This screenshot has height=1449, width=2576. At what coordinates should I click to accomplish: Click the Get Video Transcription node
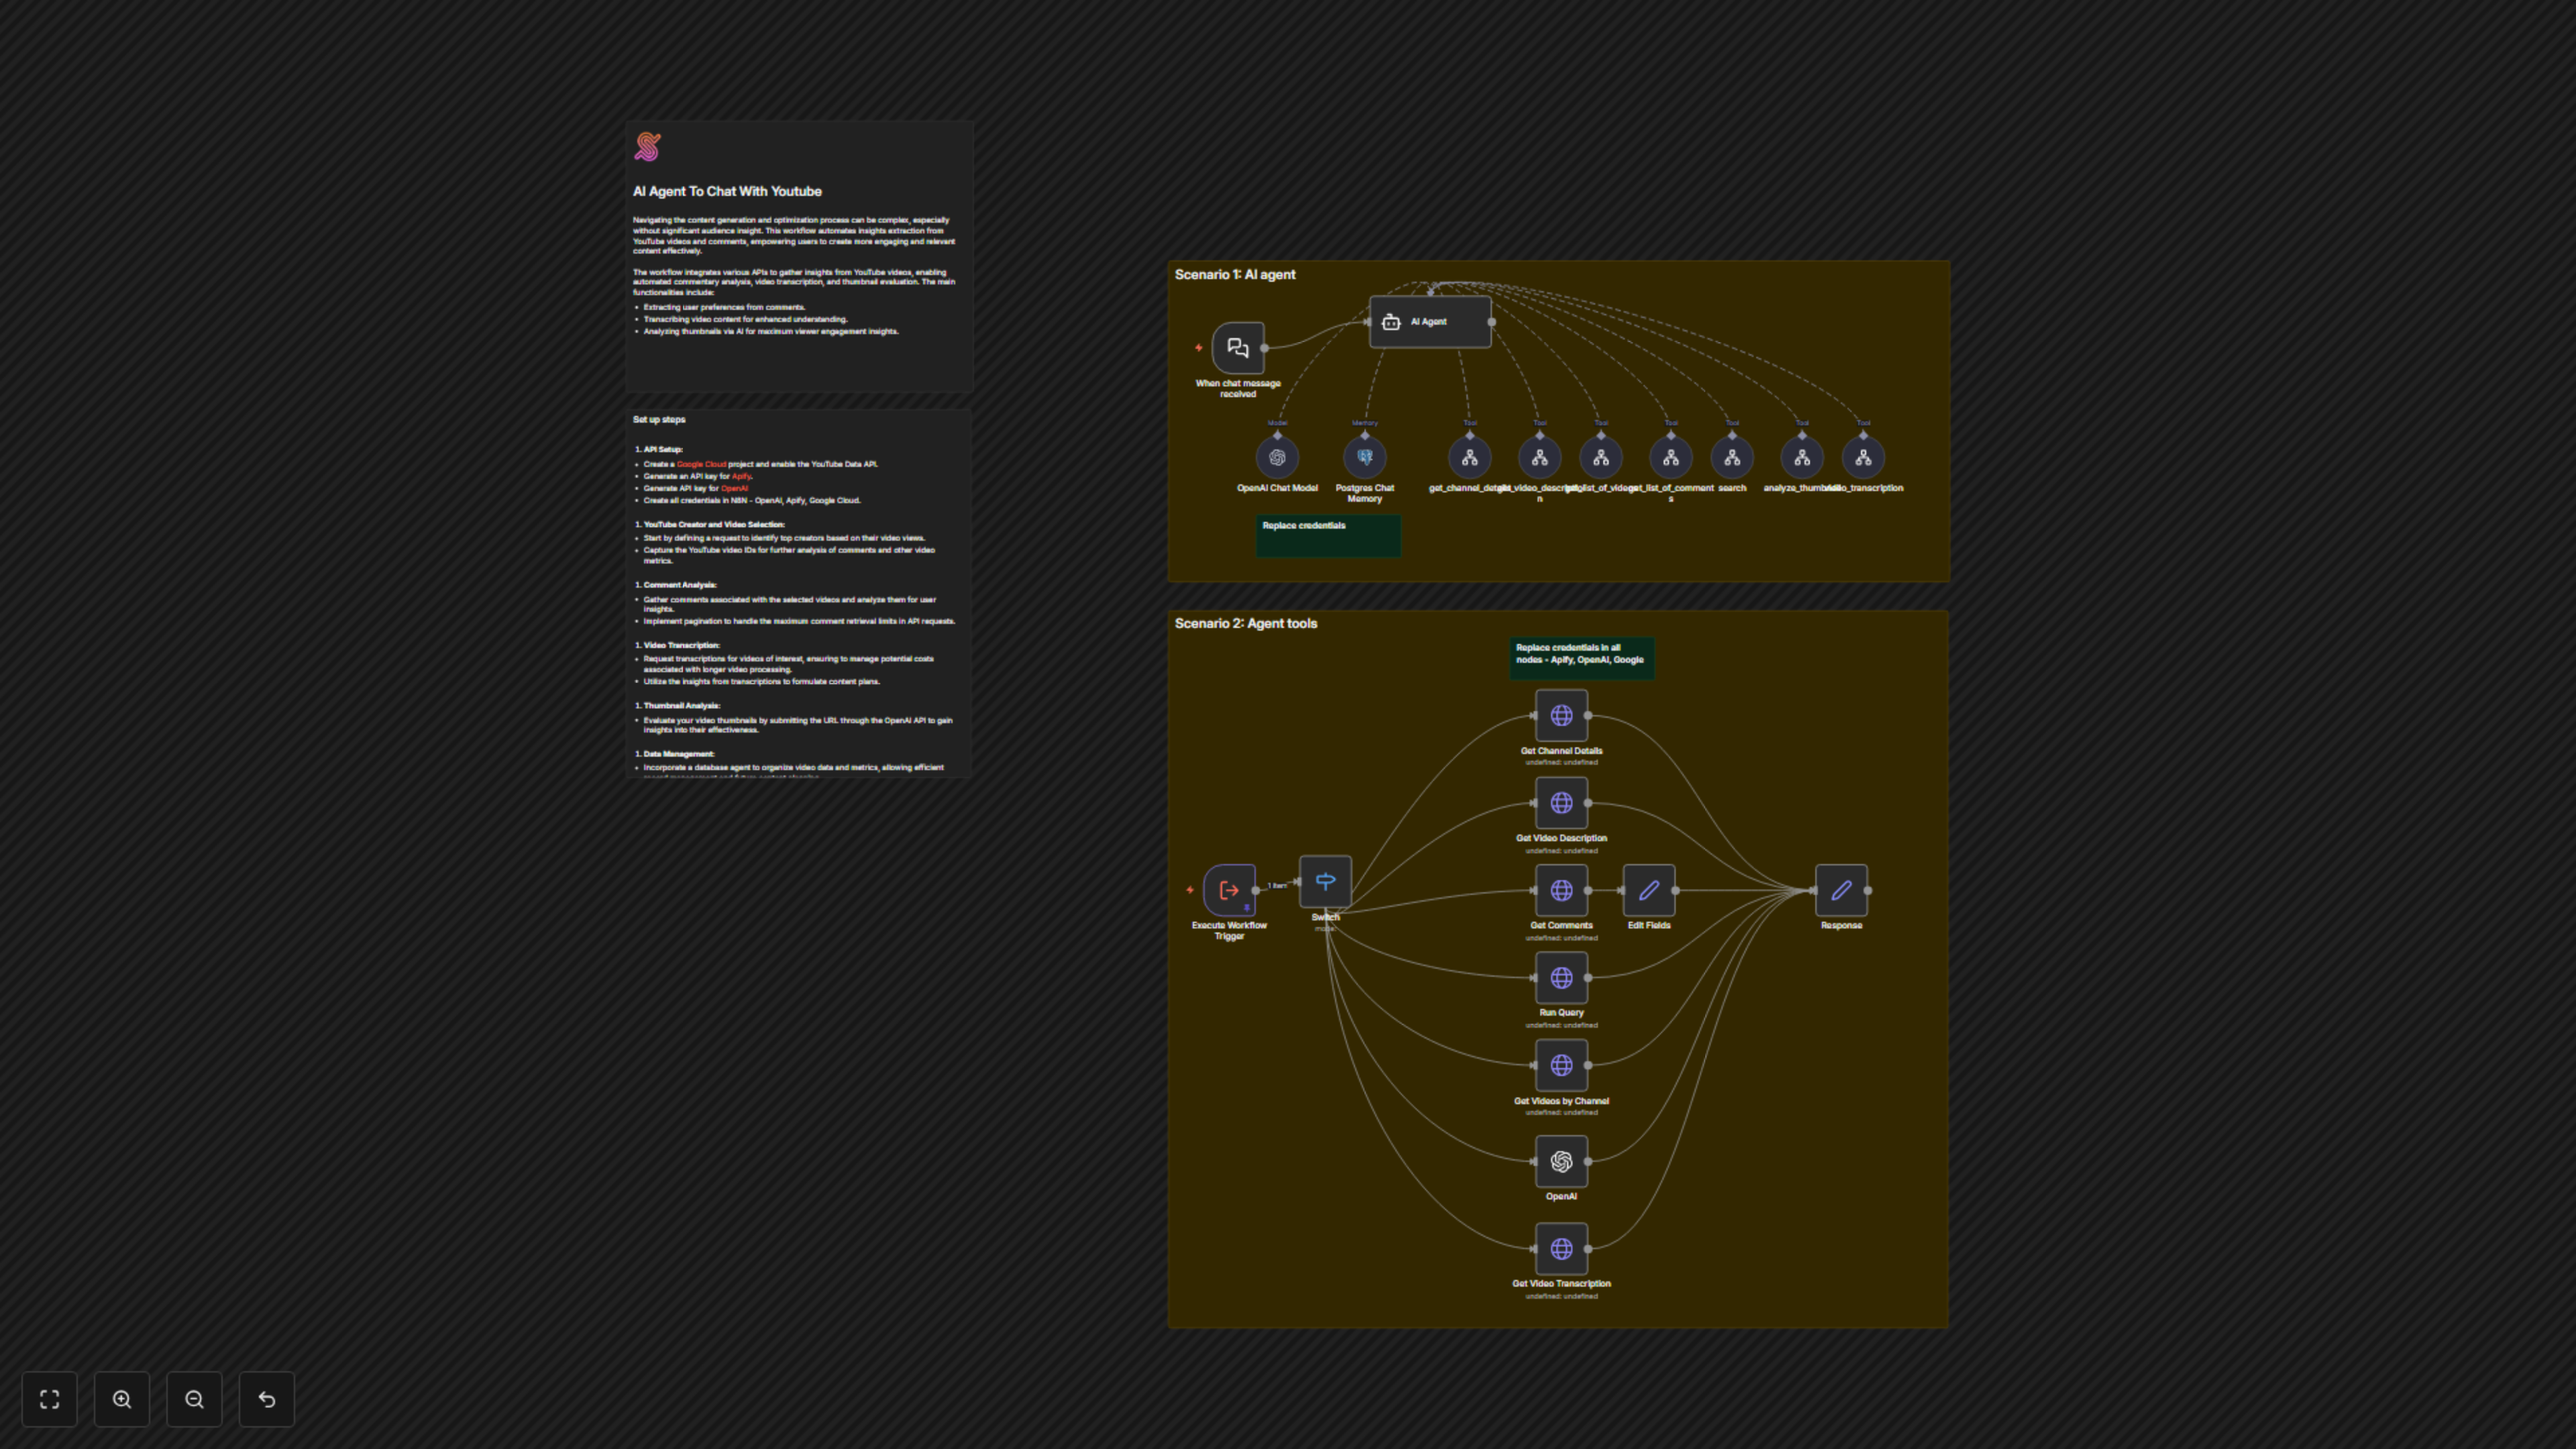[1560, 1249]
